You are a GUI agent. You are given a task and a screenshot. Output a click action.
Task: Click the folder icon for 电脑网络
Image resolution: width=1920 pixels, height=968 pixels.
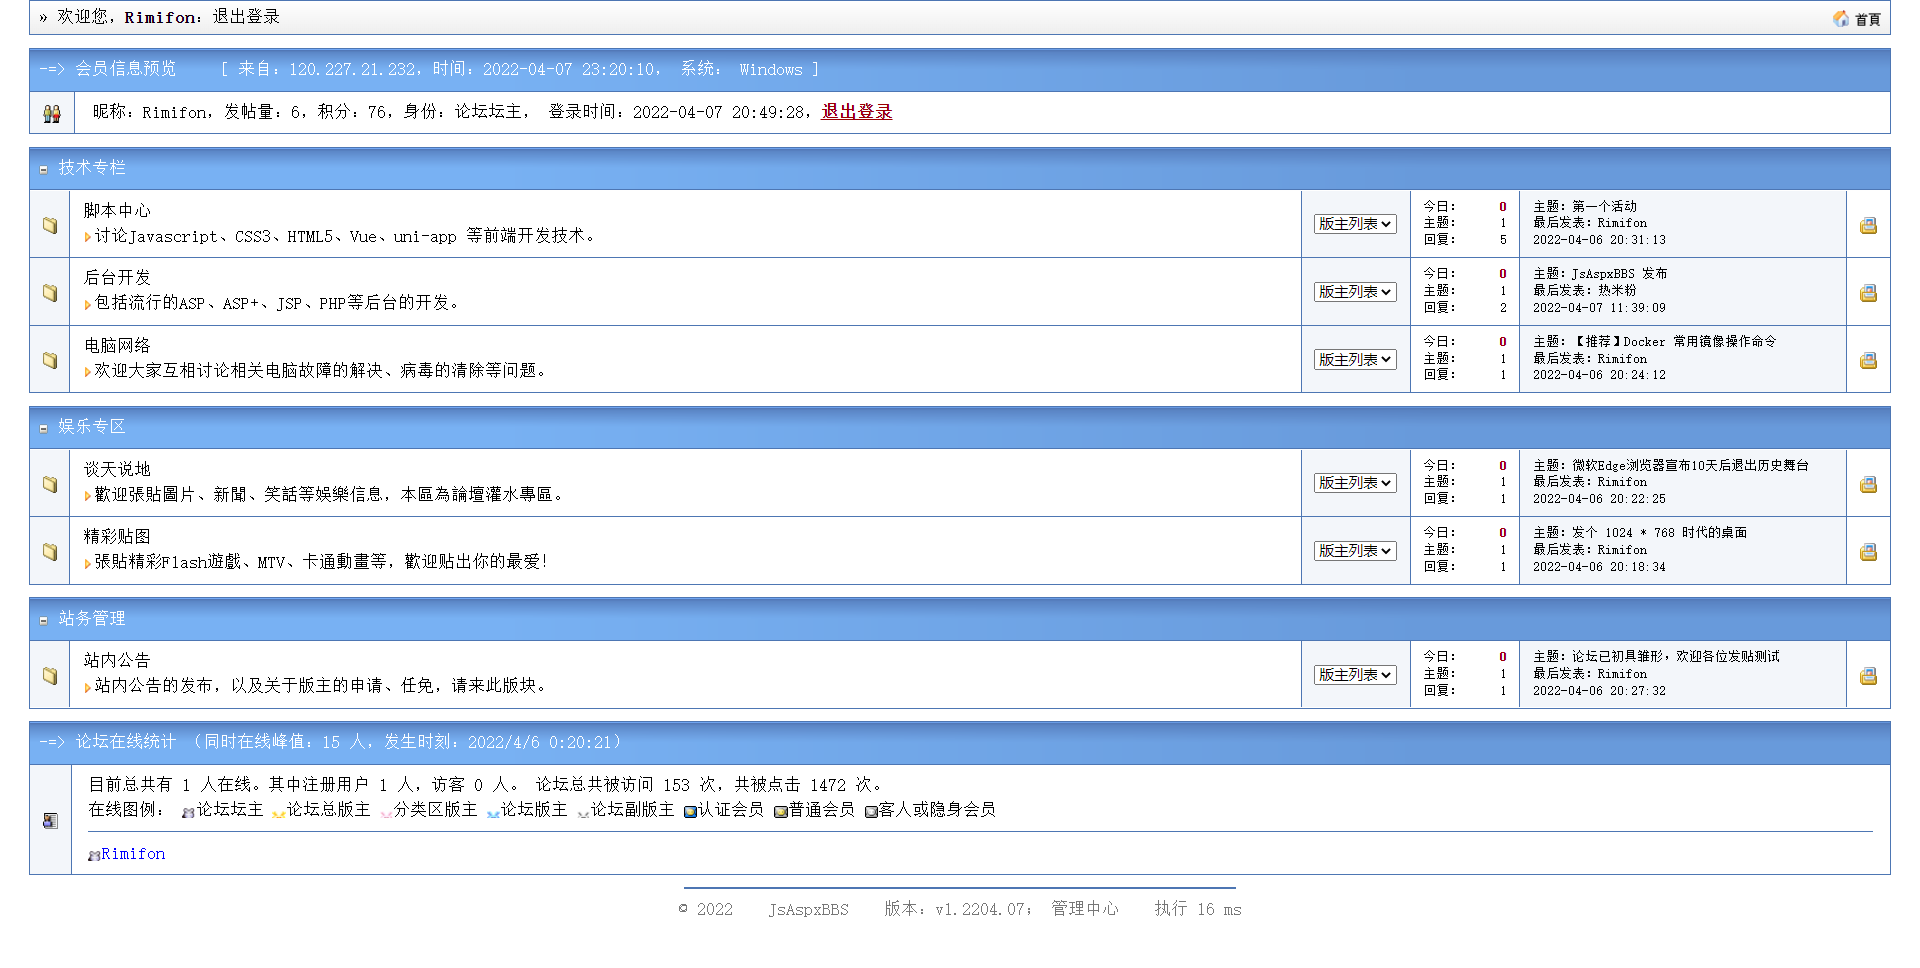(50, 360)
